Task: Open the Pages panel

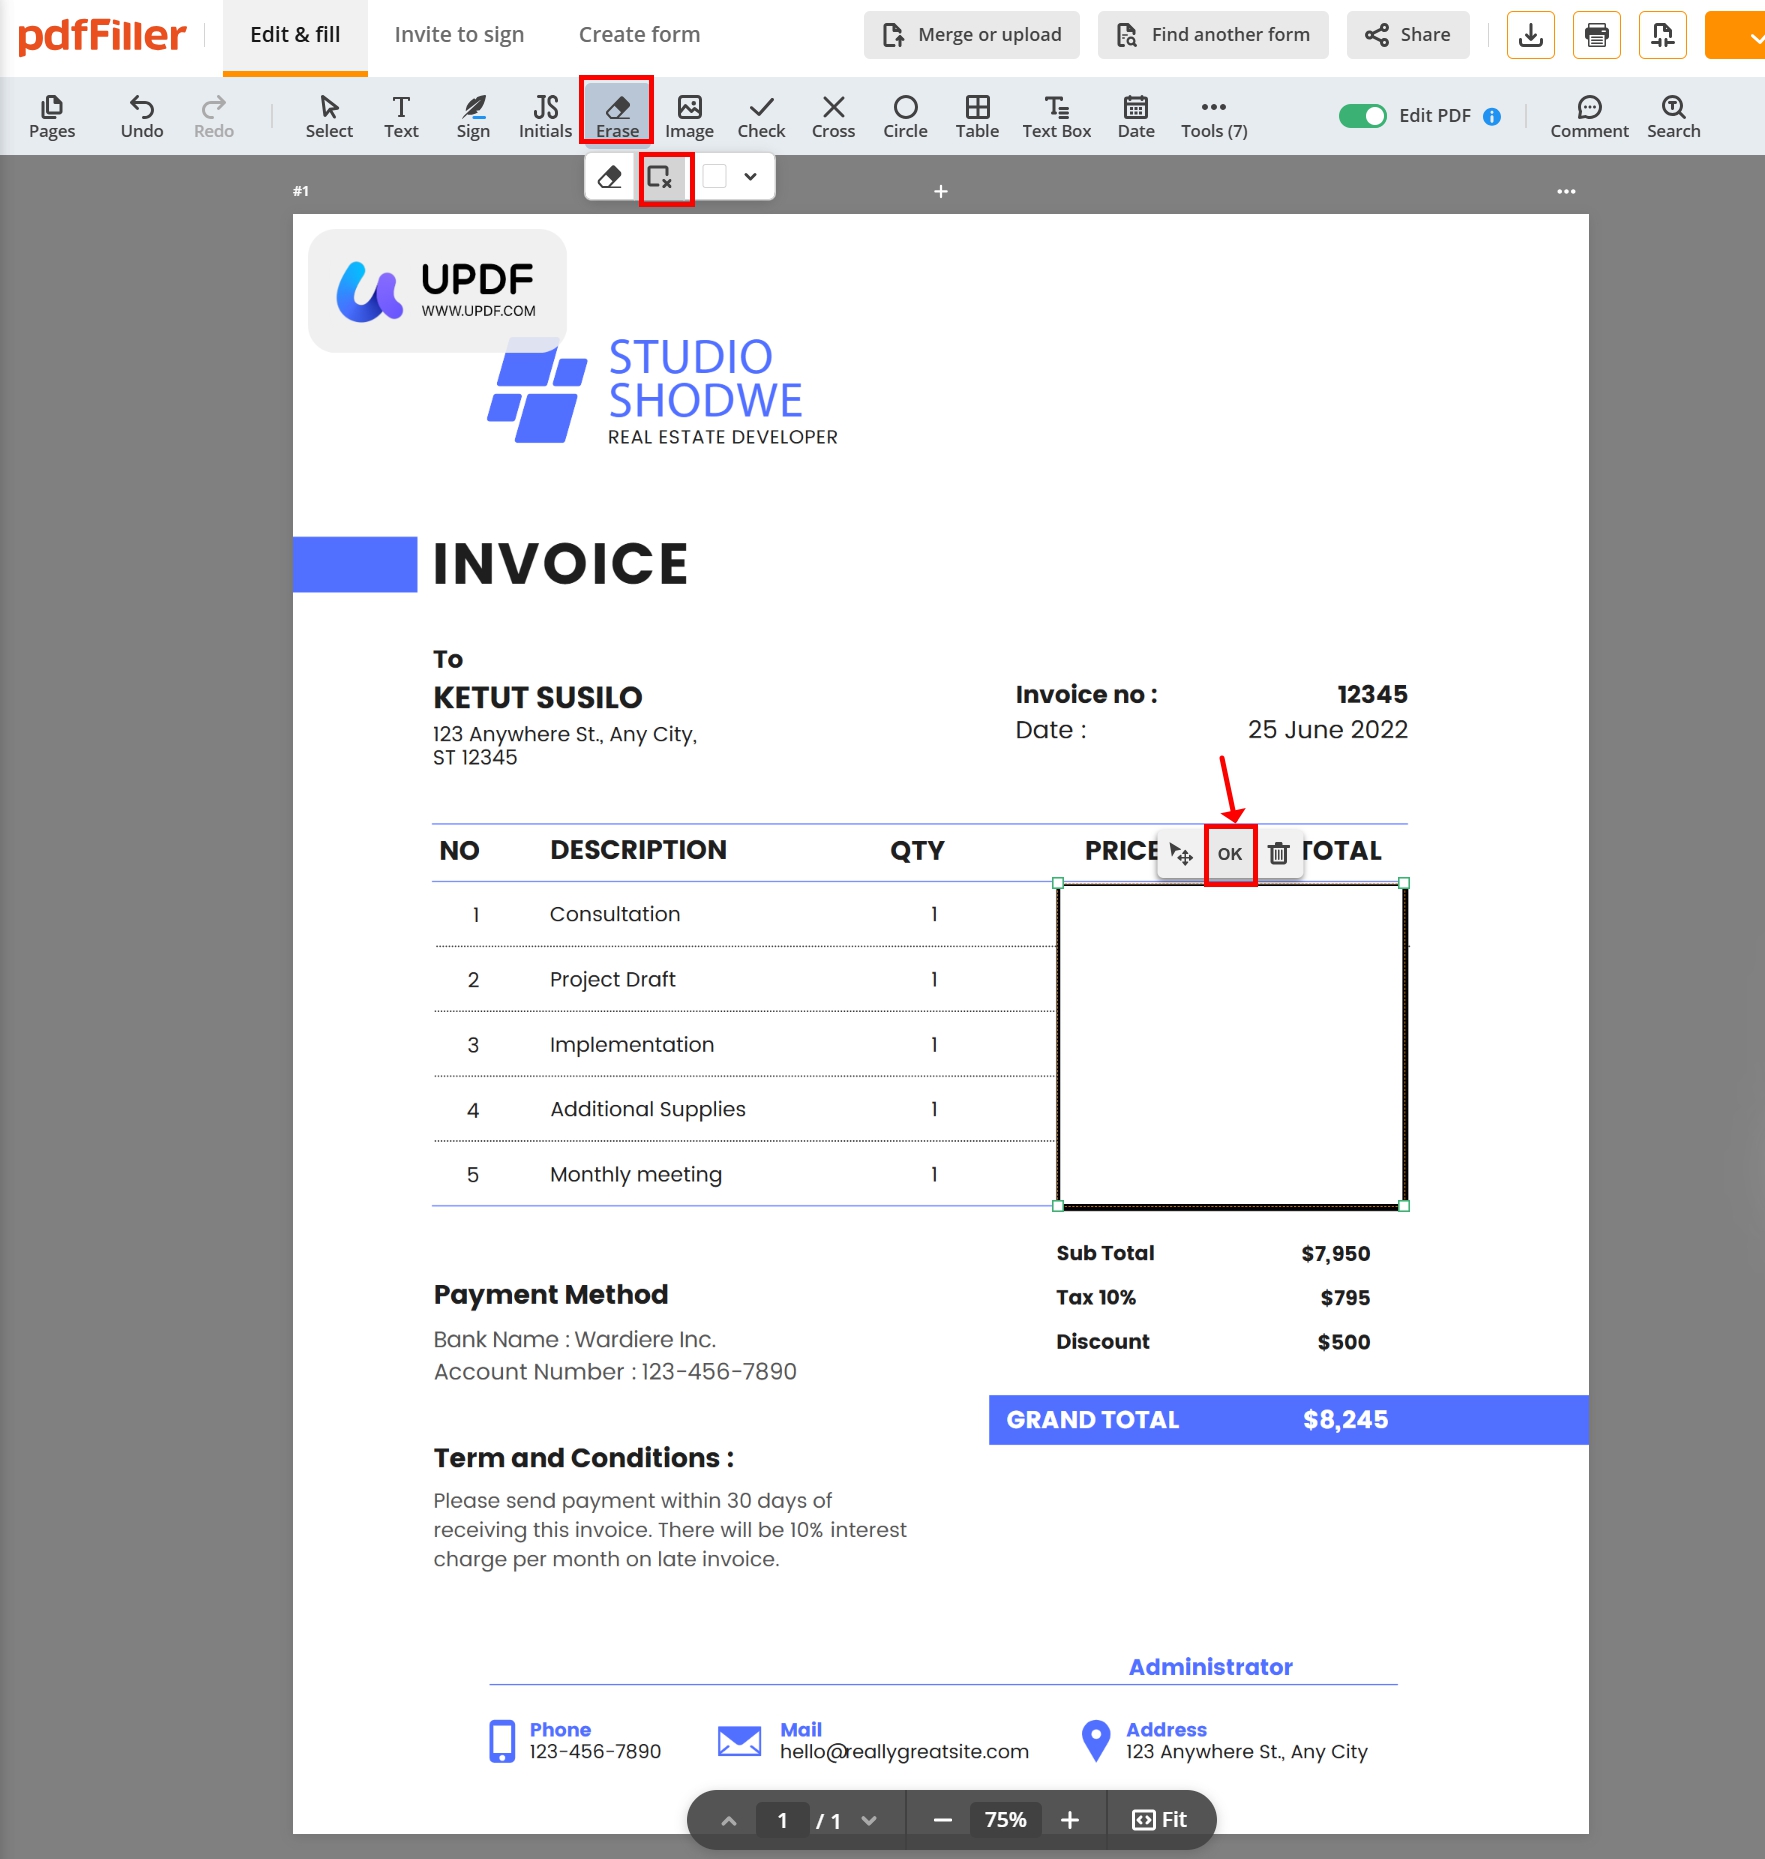Action: pos(52,117)
